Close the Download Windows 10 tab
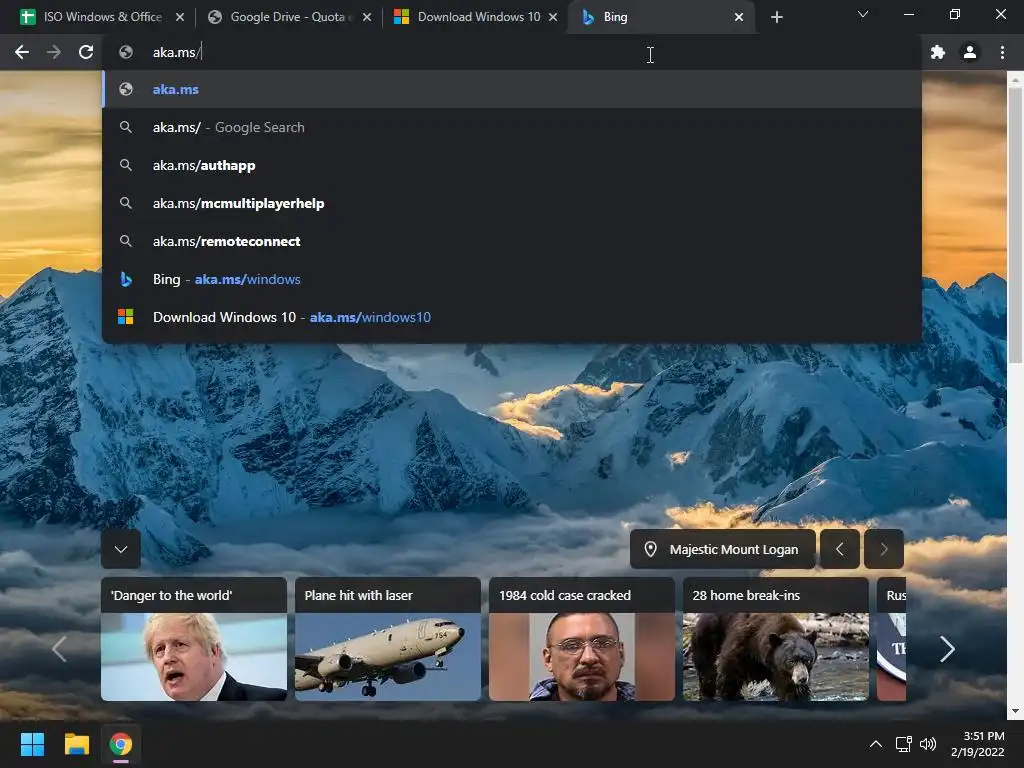 tap(553, 18)
